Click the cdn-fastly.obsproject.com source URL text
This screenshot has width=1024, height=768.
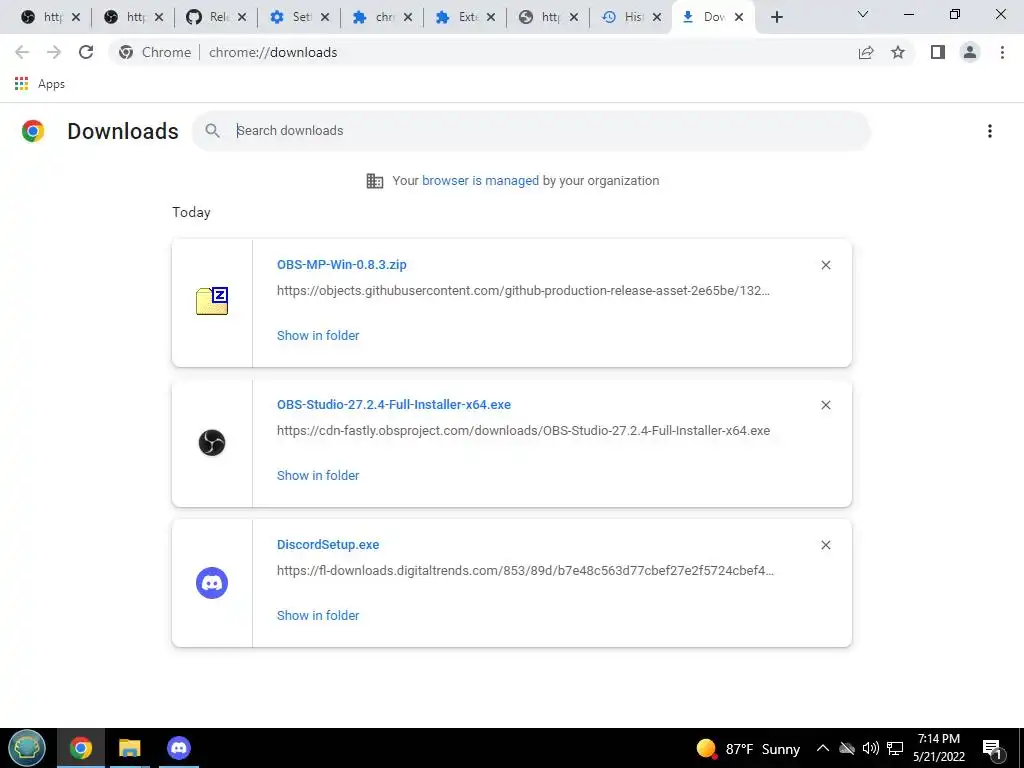(523, 430)
